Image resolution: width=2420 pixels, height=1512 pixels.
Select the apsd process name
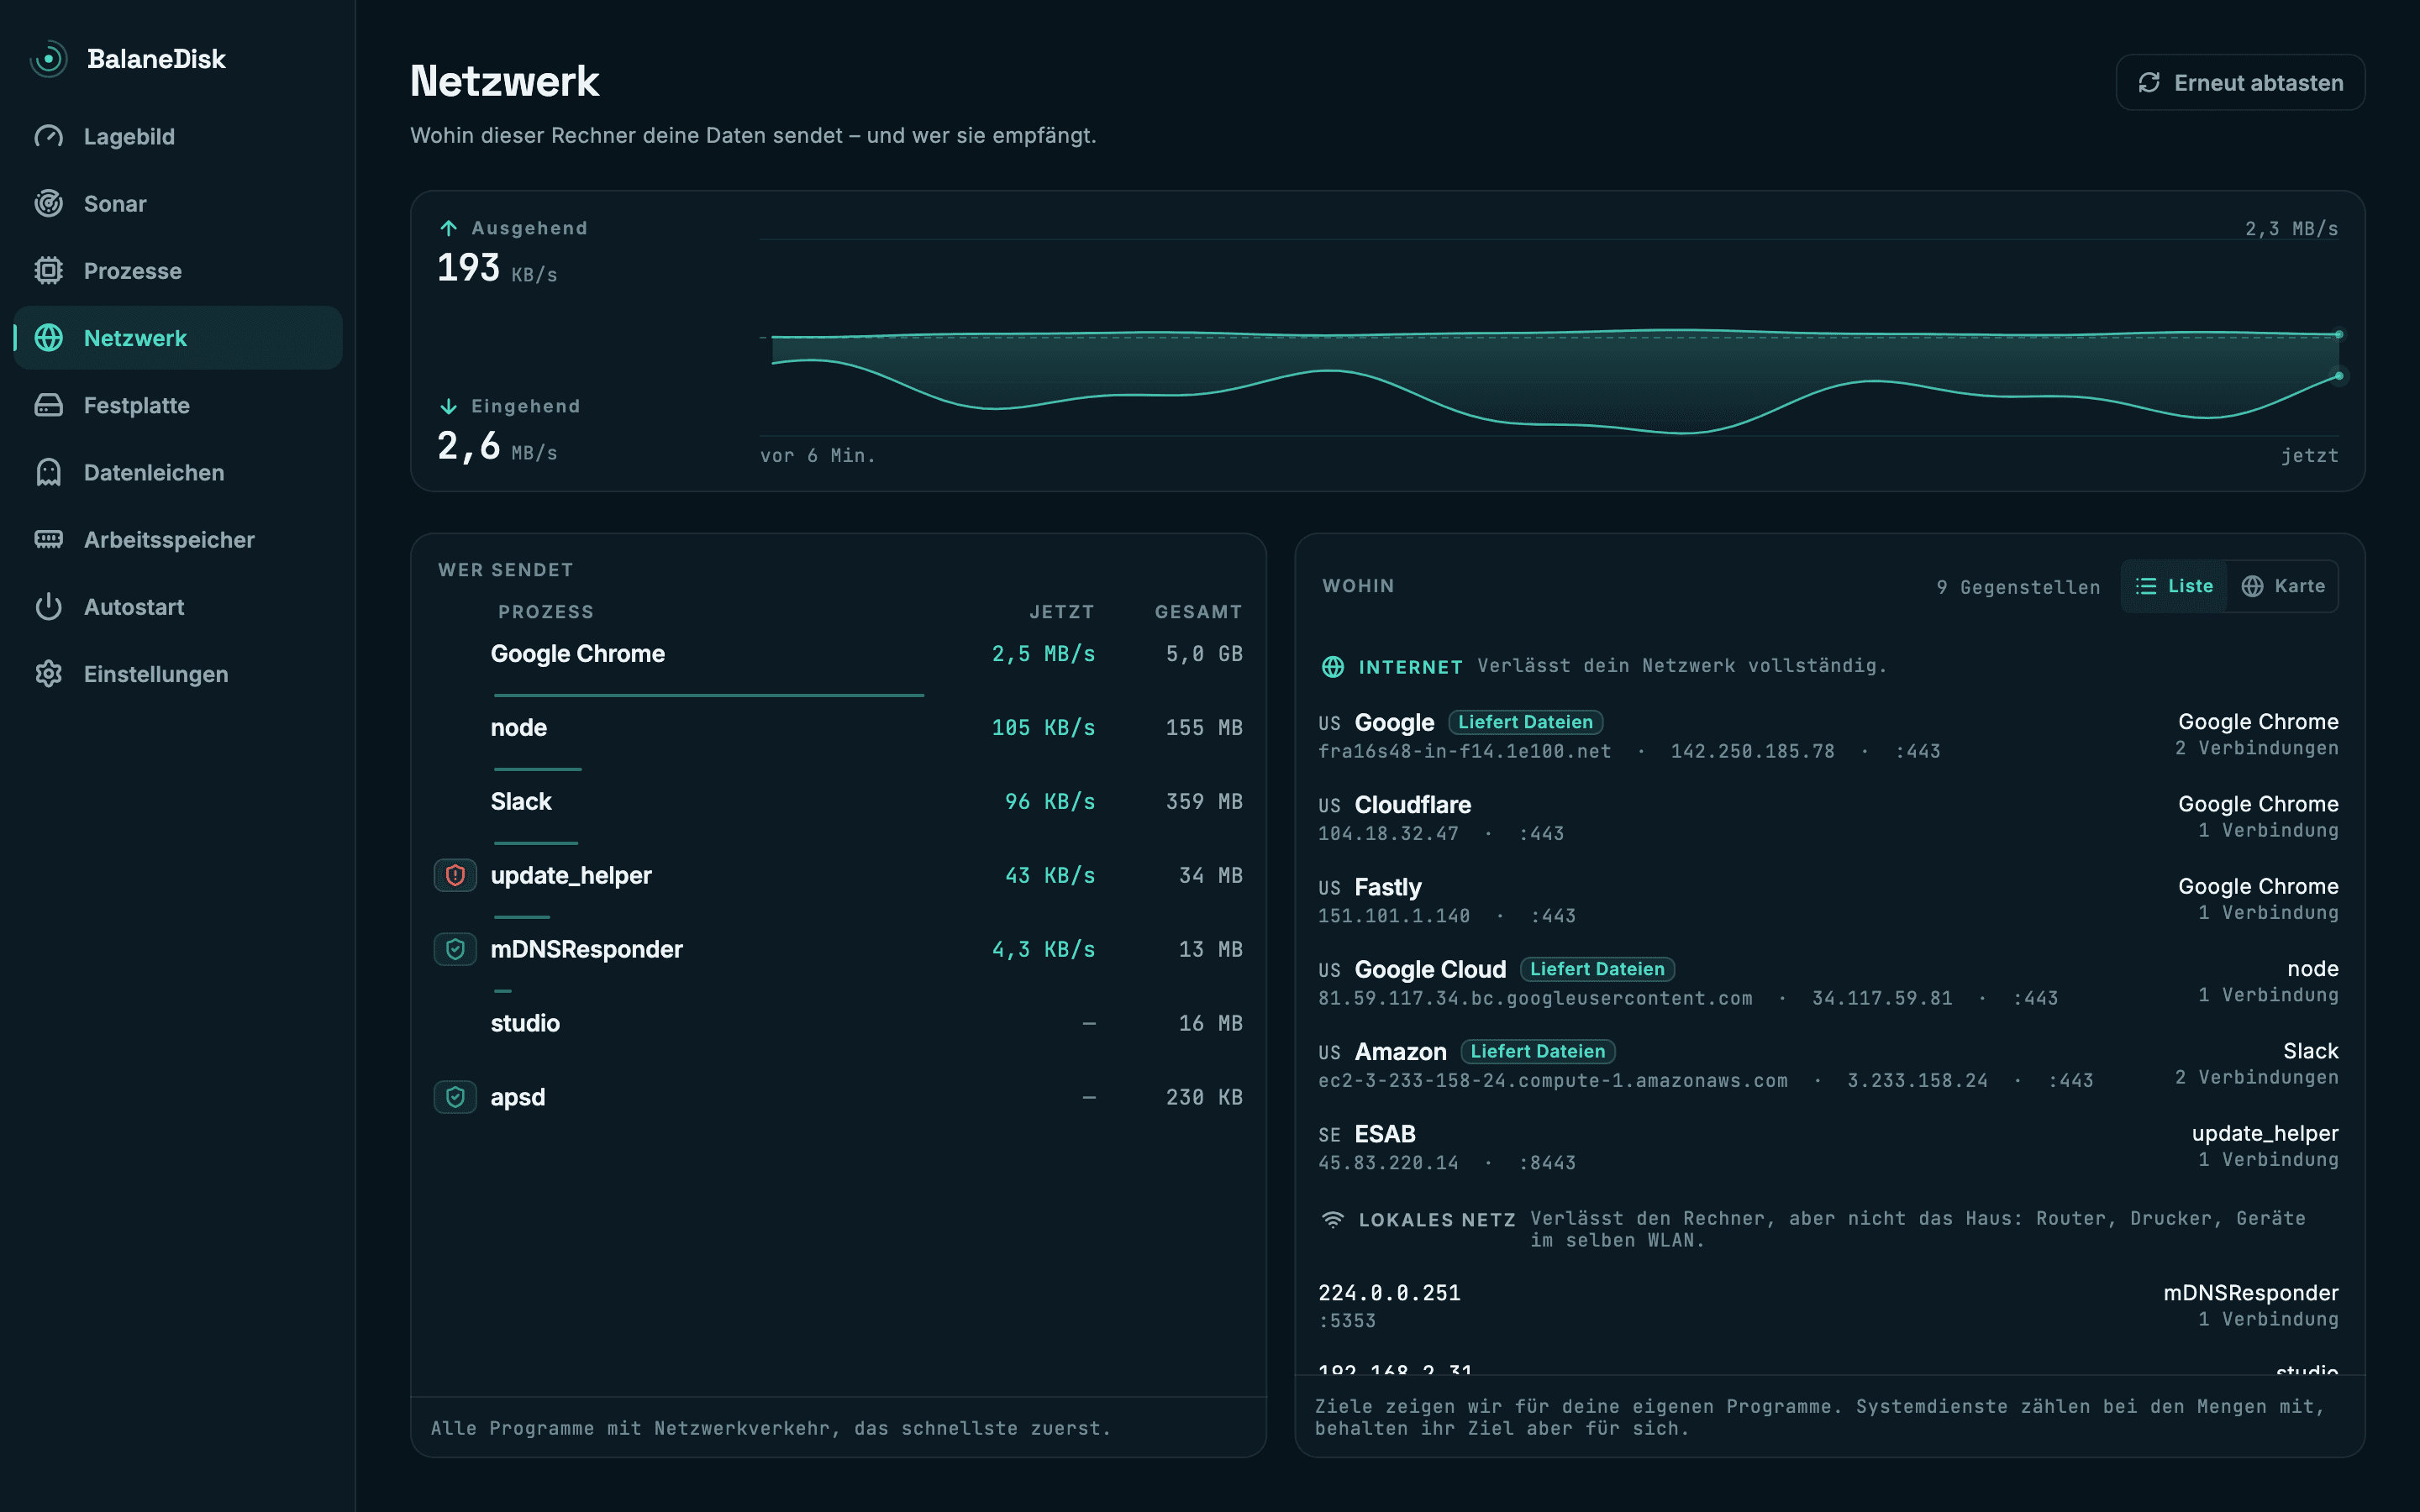[x=518, y=1098]
